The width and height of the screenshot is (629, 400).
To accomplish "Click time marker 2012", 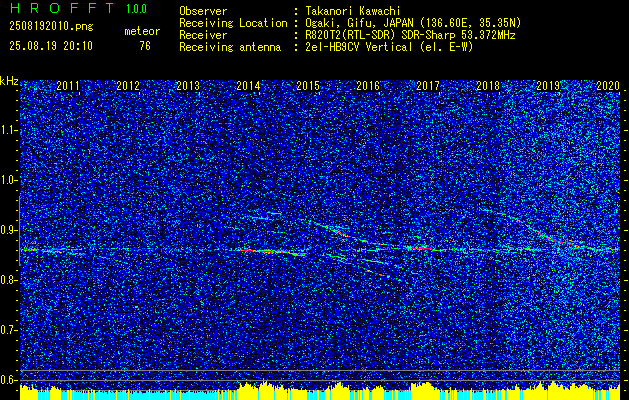I will 128,86.
